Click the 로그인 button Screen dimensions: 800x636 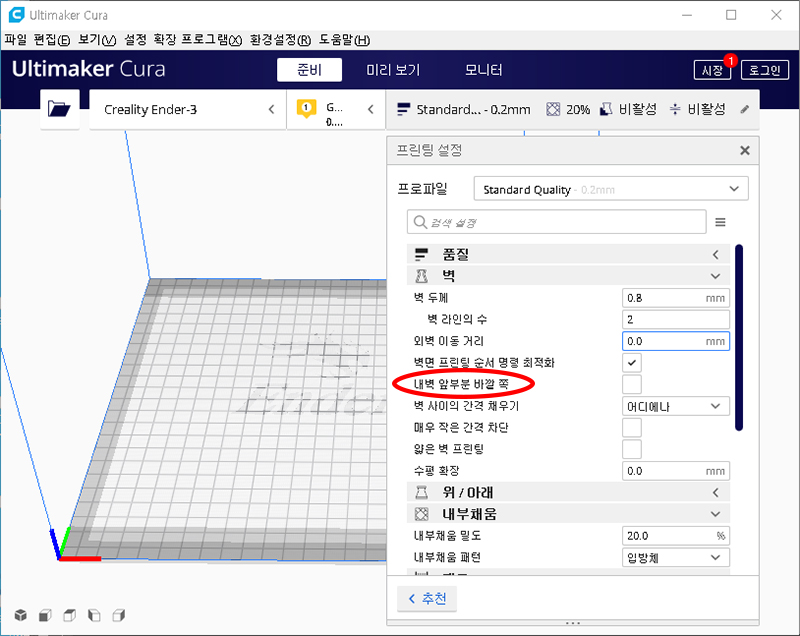click(x=764, y=70)
